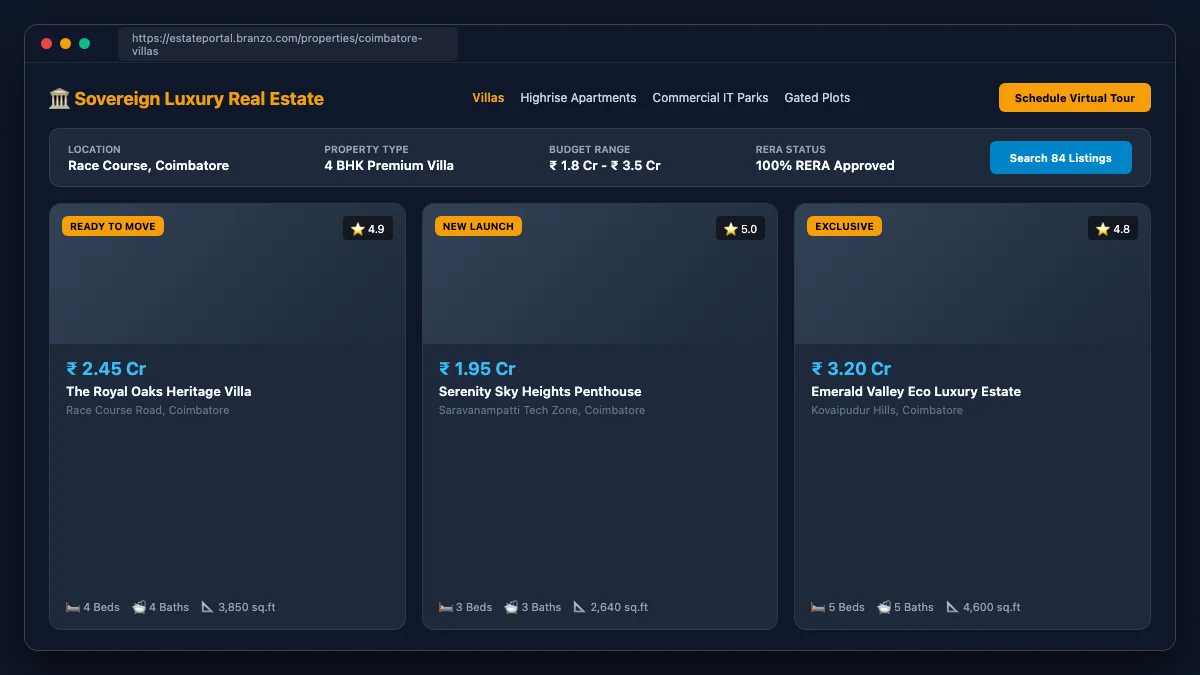Click Schedule Virtual Tour button

coord(1075,98)
